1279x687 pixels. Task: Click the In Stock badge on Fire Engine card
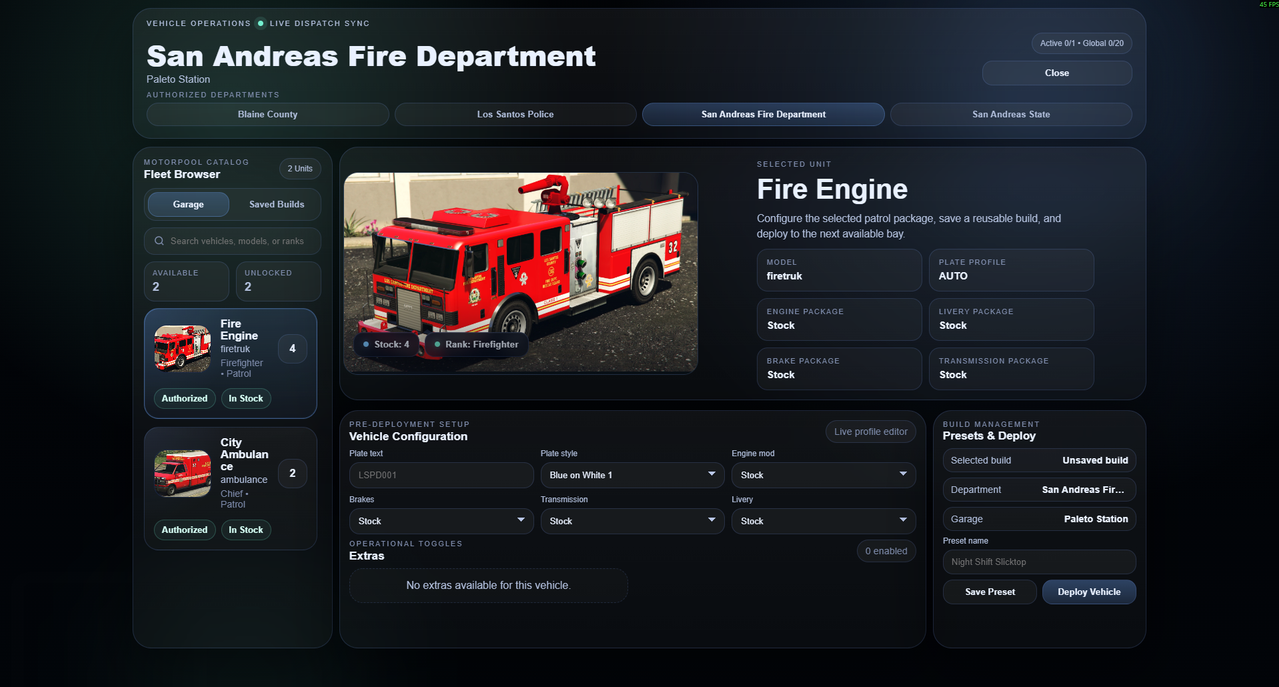coord(246,398)
